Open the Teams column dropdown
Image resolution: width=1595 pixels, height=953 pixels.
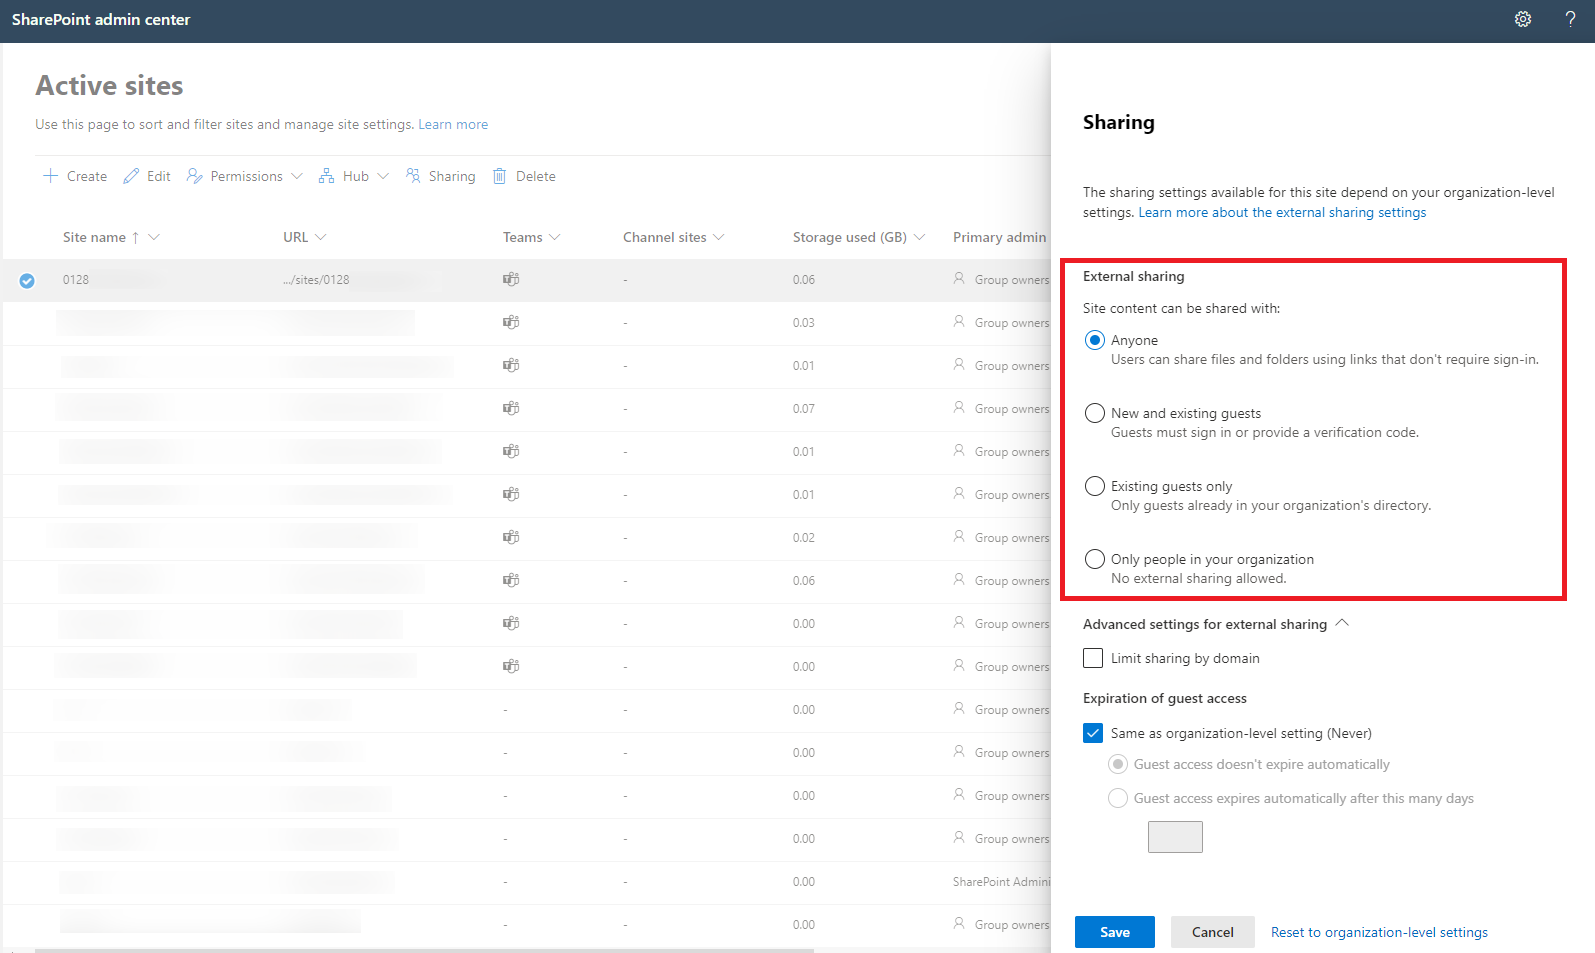point(555,237)
